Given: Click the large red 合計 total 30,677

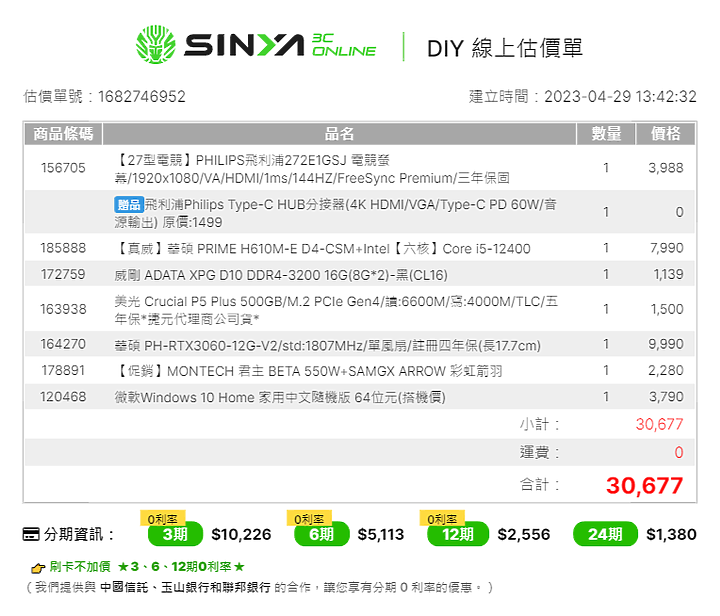Looking at the screenshot, I should 645,486.
